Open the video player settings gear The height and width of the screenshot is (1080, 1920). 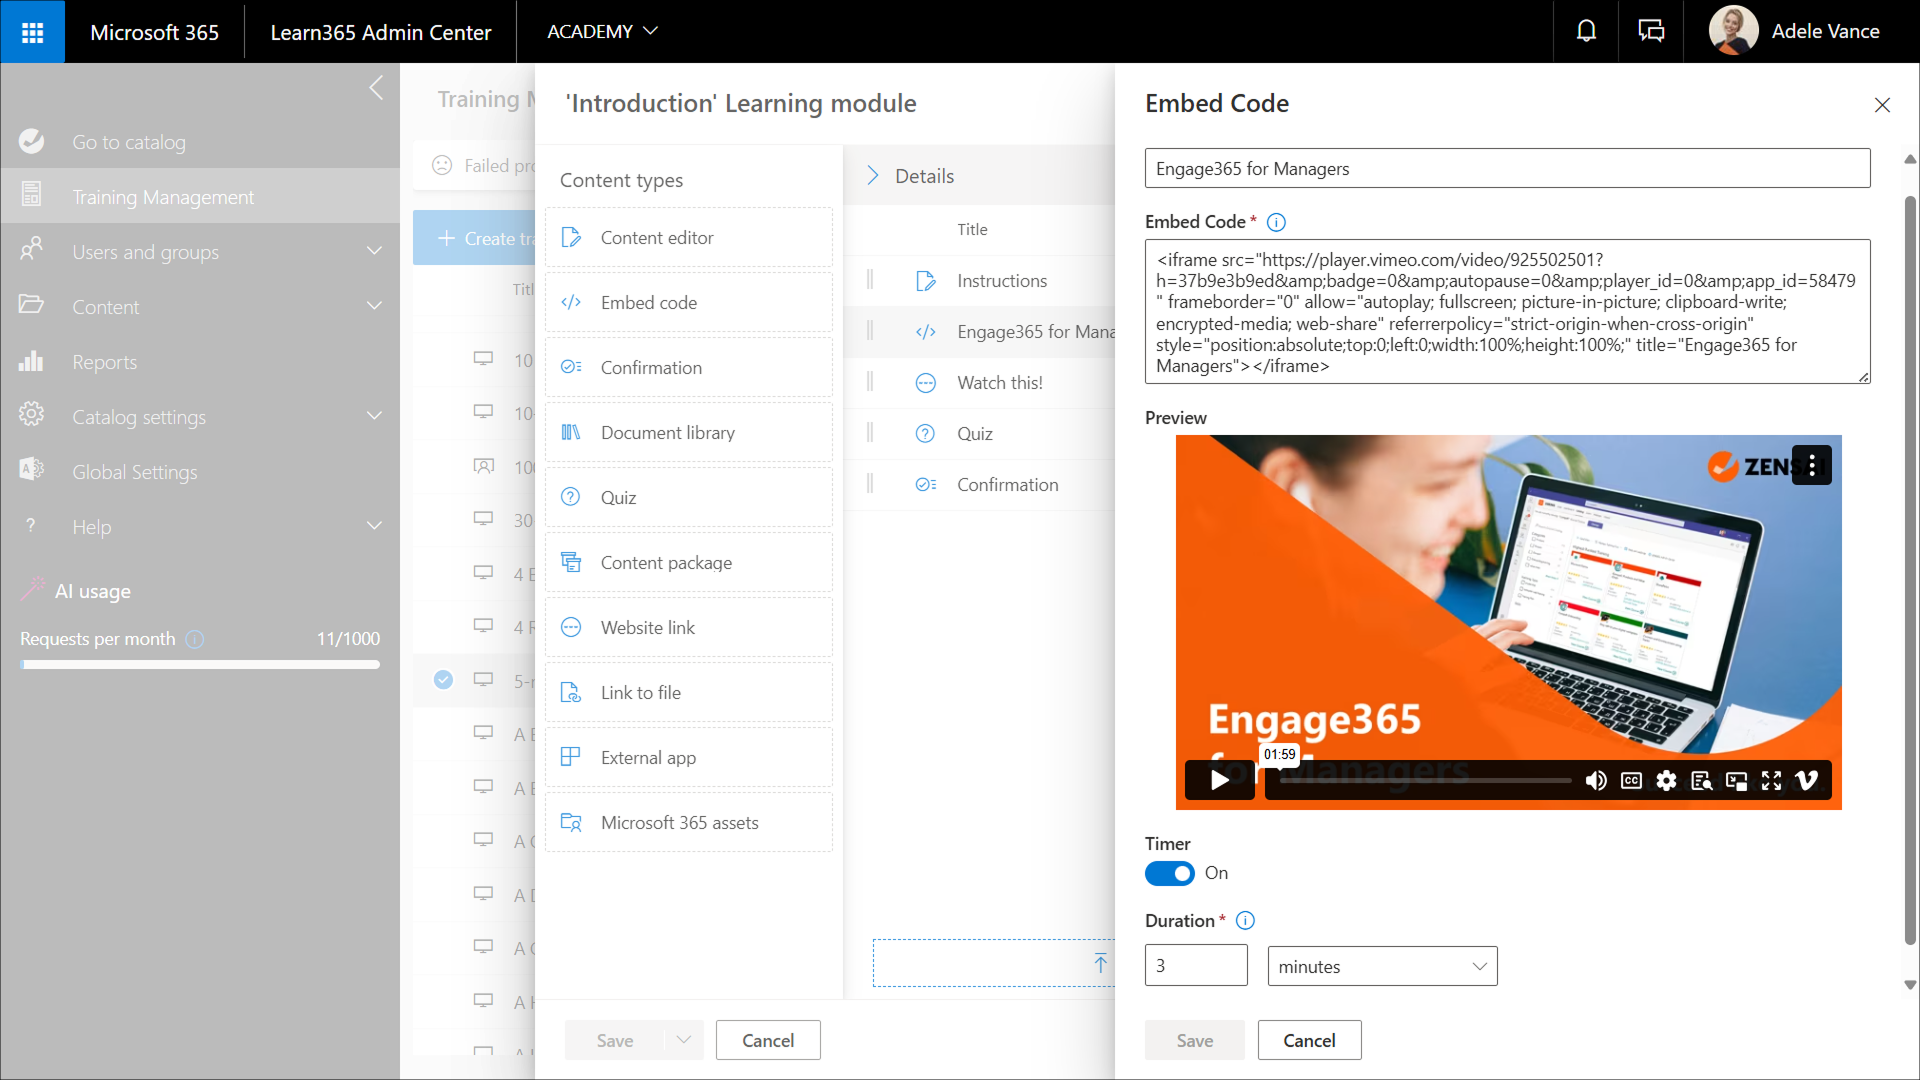click(x=1666, y=780)
